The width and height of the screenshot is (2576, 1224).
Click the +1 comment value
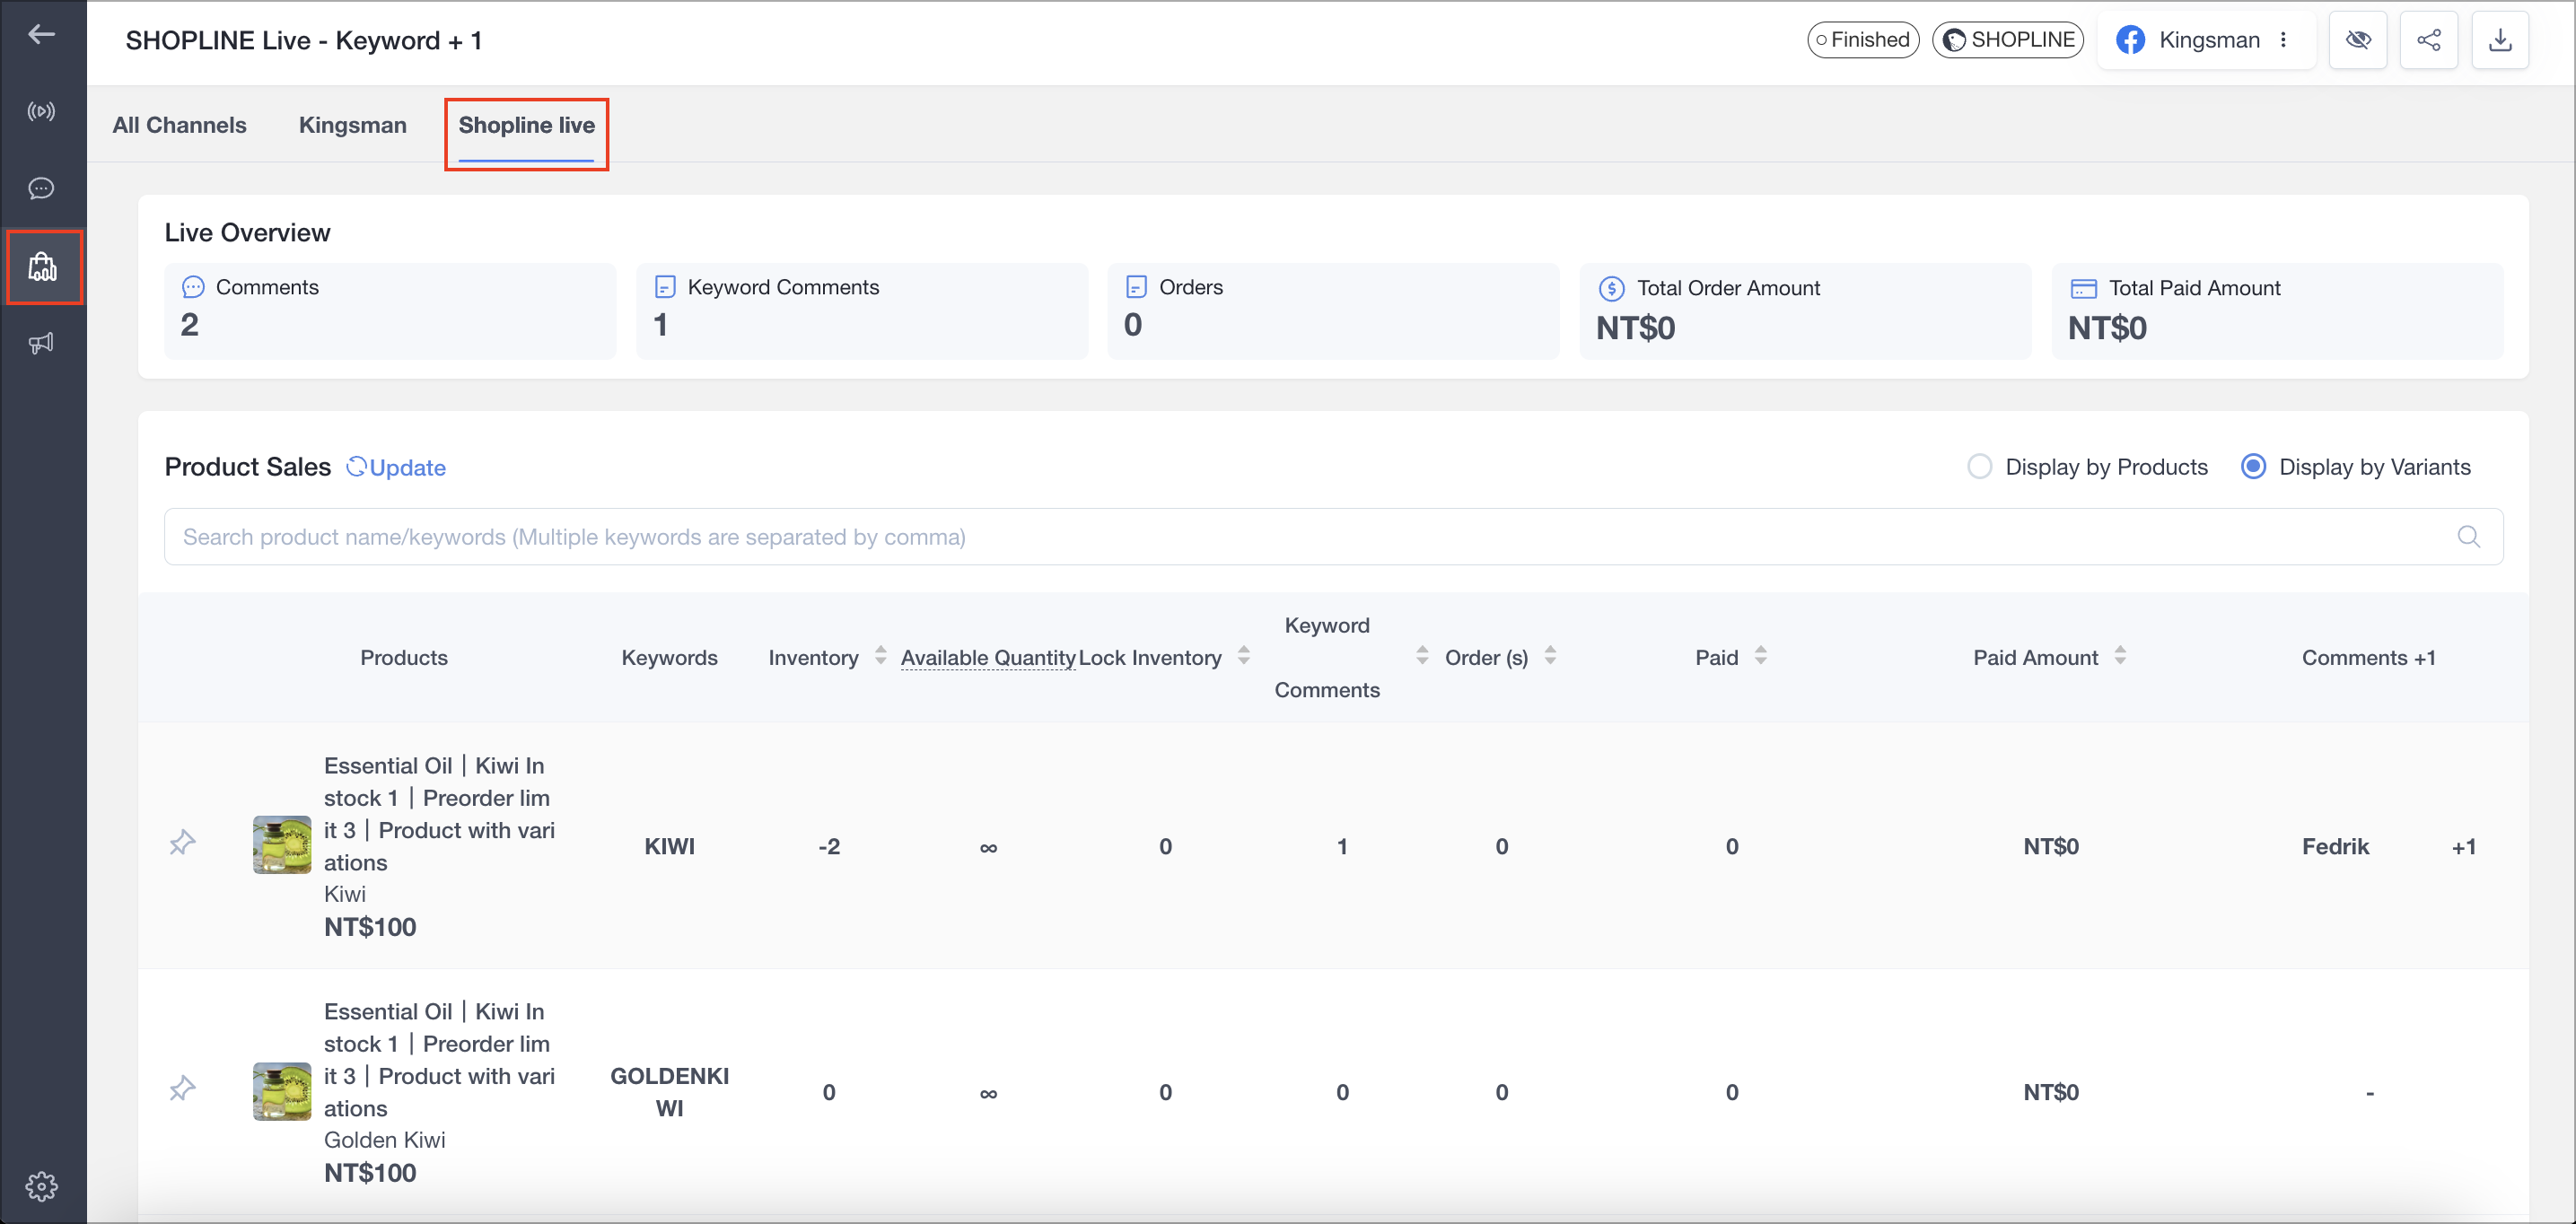pos(2464,847)
